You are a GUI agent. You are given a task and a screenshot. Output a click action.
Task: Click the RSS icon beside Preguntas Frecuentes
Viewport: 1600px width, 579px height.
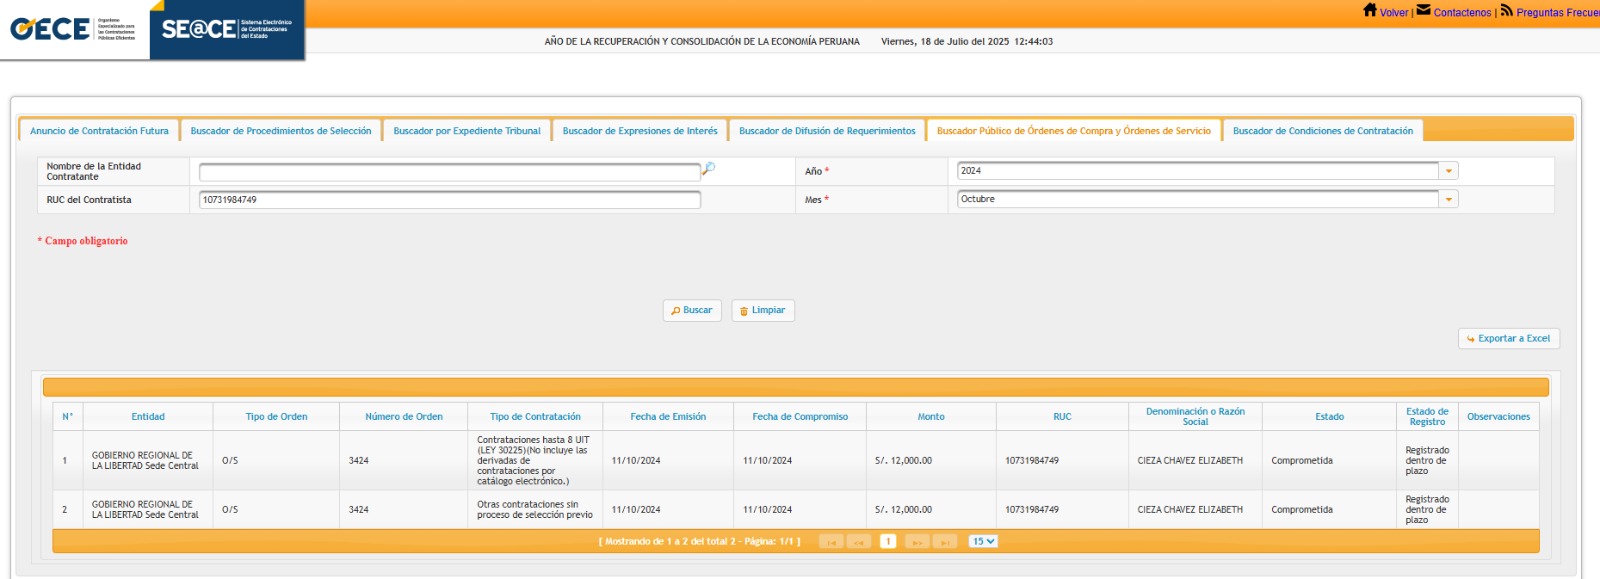tap(1506, 10)
